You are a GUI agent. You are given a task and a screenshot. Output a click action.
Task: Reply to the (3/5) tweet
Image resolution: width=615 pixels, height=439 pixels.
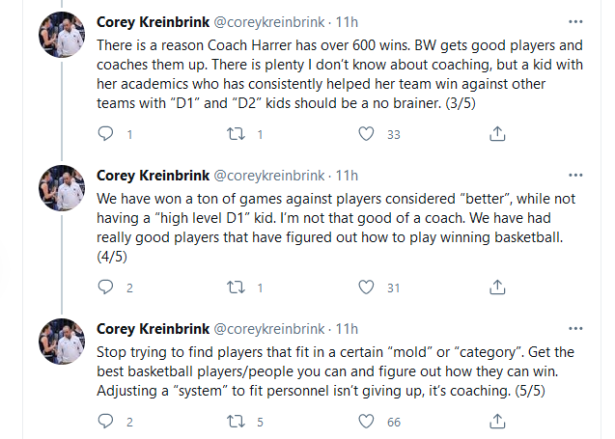pos(108,134)
